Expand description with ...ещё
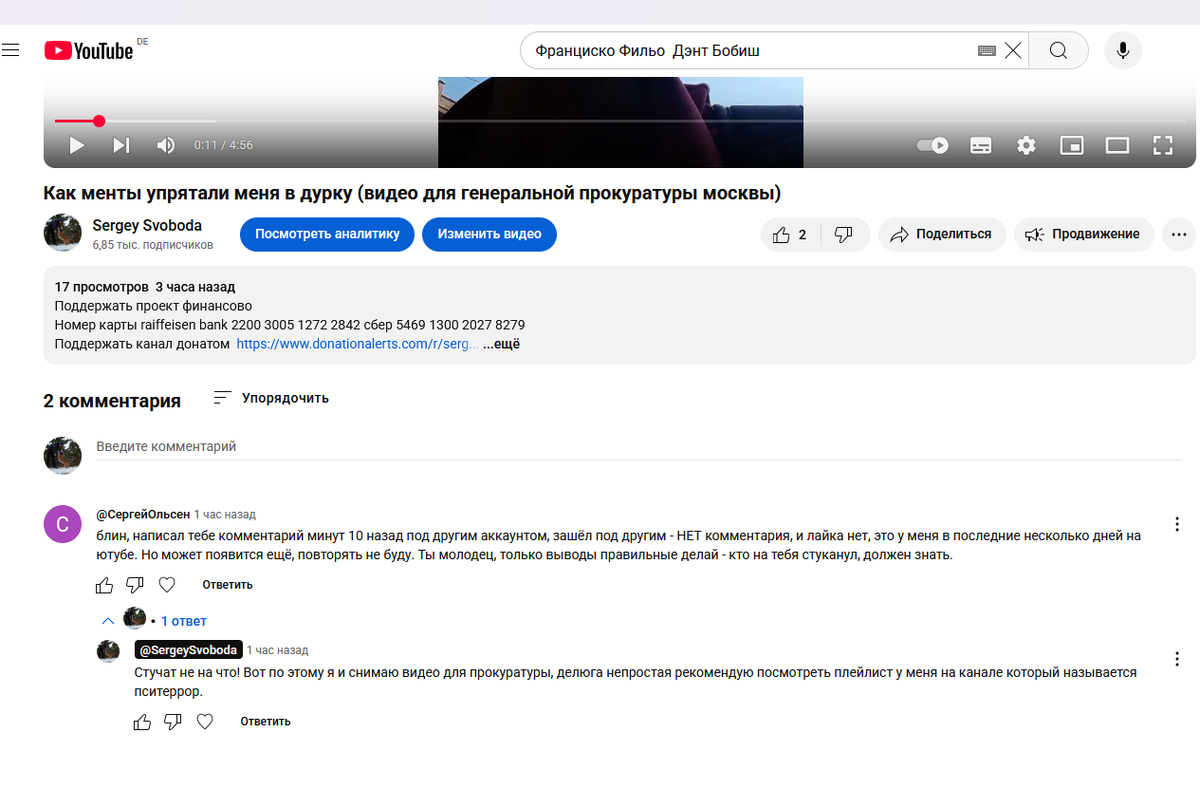The image size is (1200, 808). 501,344
